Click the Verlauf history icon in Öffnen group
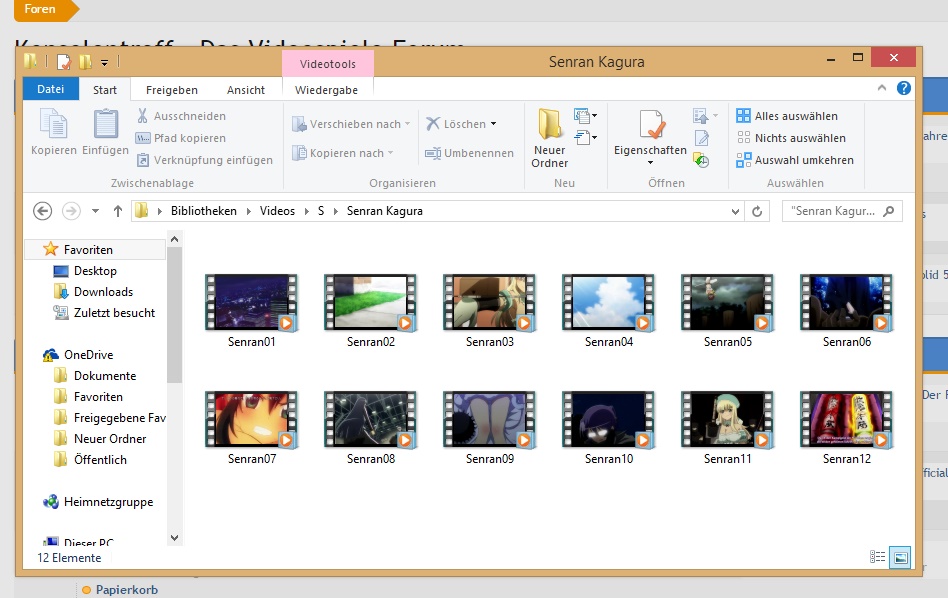 (x=701, y=160)
